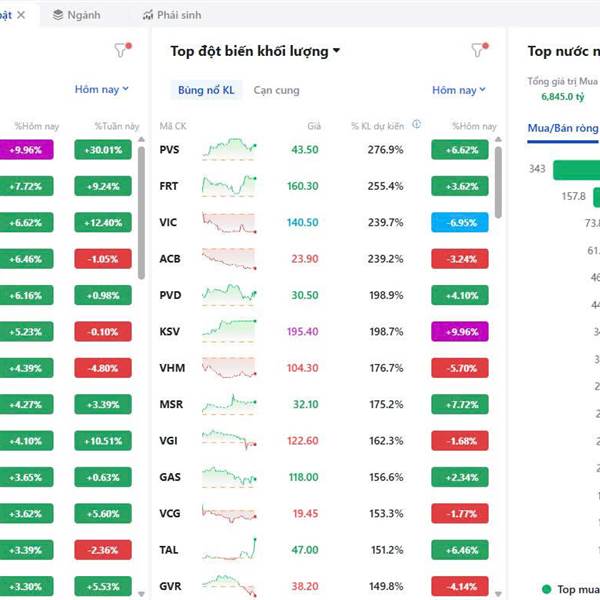Click the VIC sparkline chart
The image size is (600, 600).
click(x=229, y=222)
